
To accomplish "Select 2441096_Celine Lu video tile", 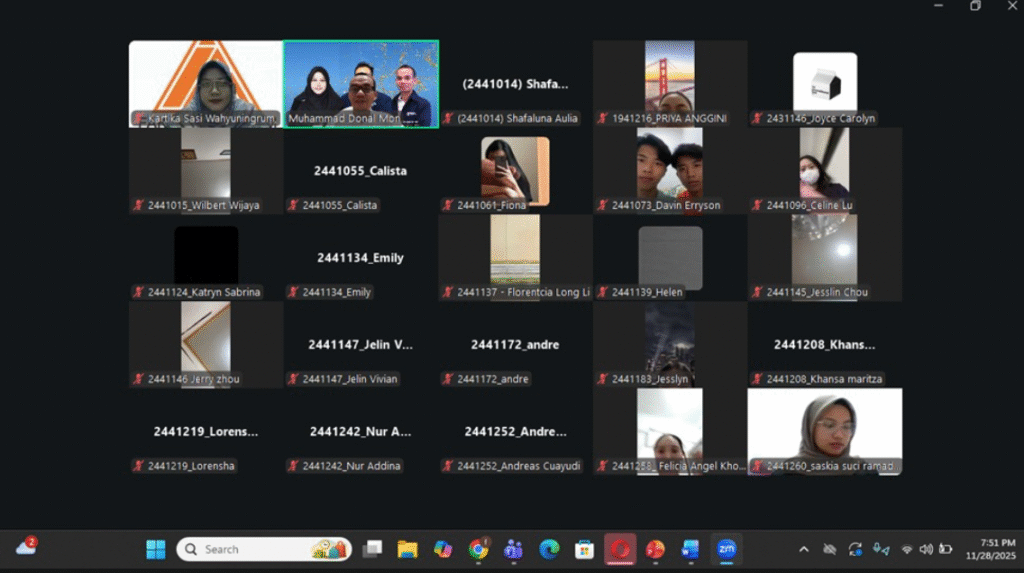I will [825, 171].
